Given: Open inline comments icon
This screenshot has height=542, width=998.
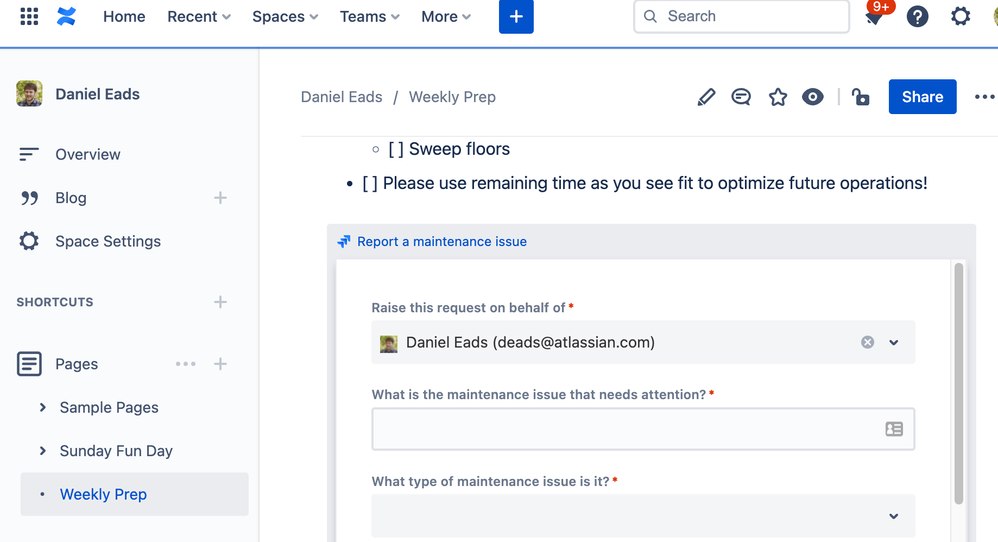Looking at the screenshot, I should click(741, 97).
